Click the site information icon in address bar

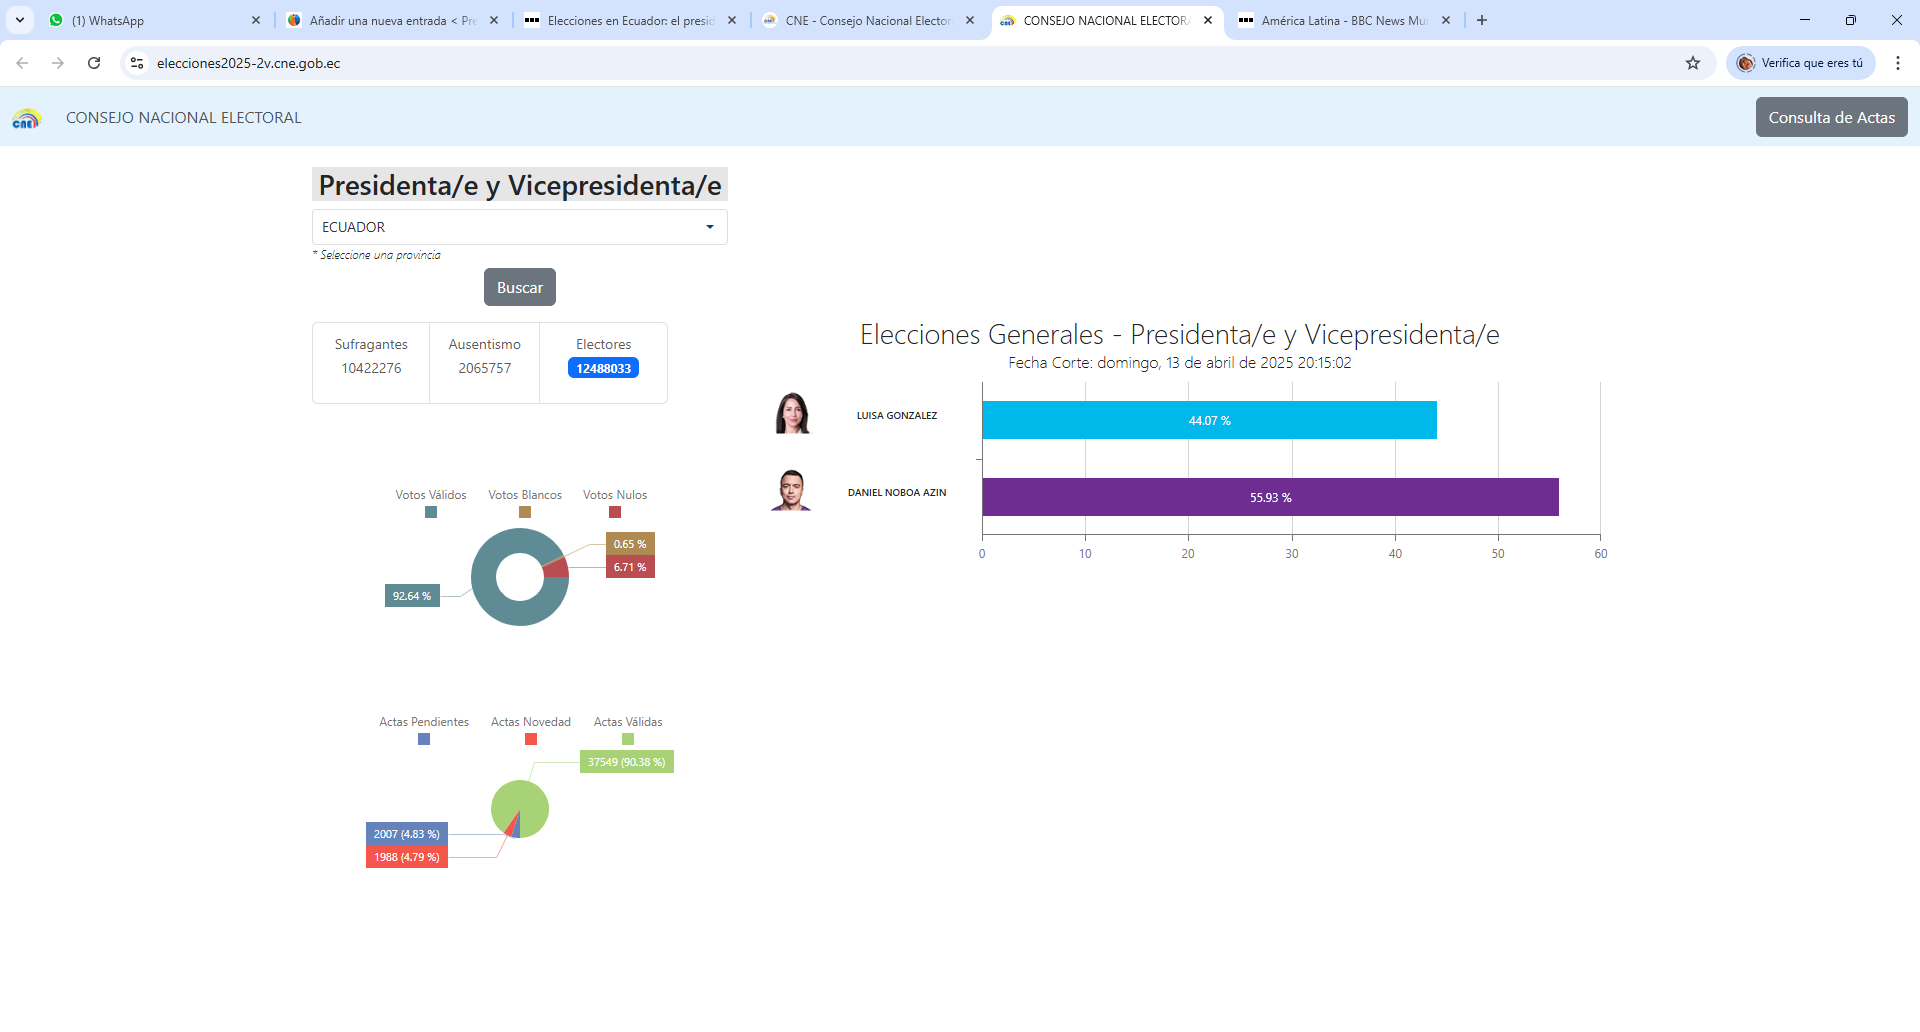[x=137, y=63]
